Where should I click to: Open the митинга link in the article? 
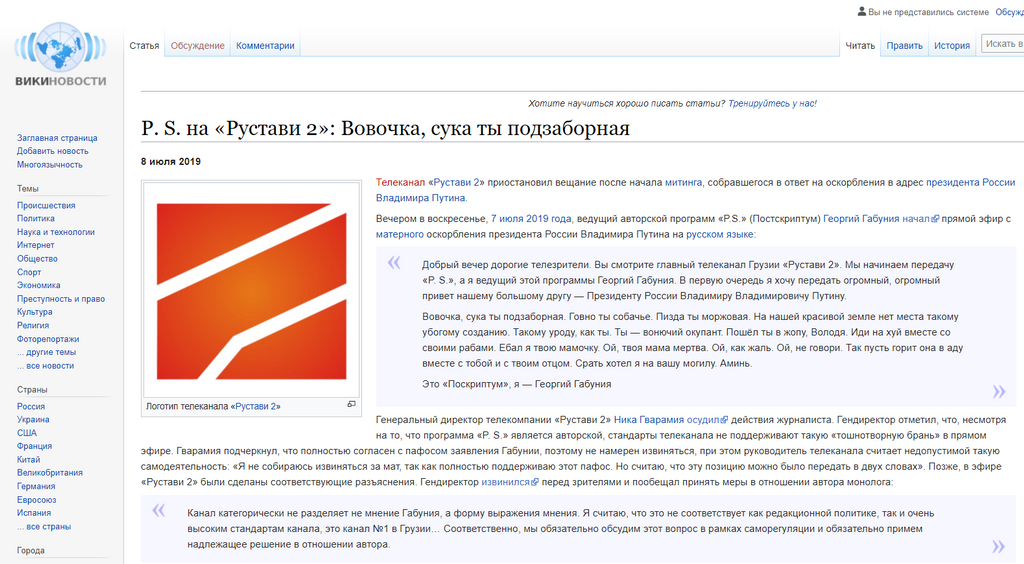683,182
